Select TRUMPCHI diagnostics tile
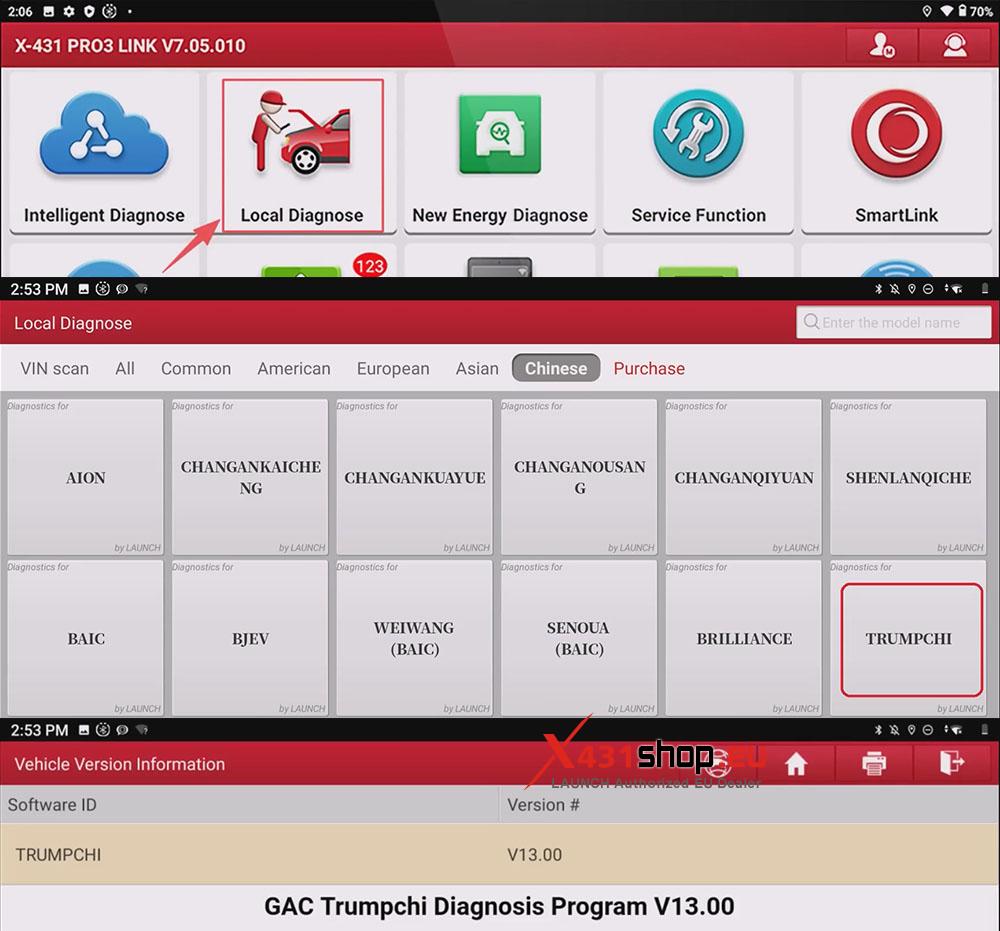 click(x=908, y=638)
